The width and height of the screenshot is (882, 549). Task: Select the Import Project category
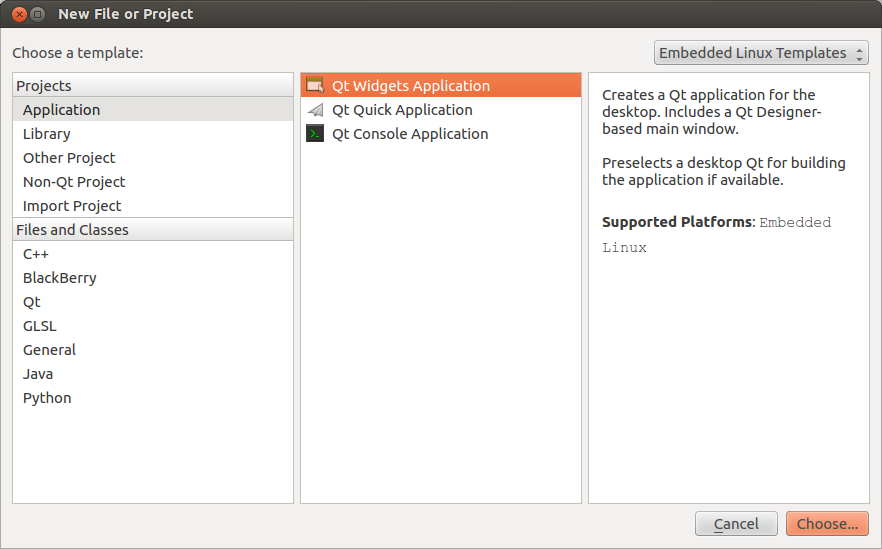pyautogui.click(x=153, y=206)
